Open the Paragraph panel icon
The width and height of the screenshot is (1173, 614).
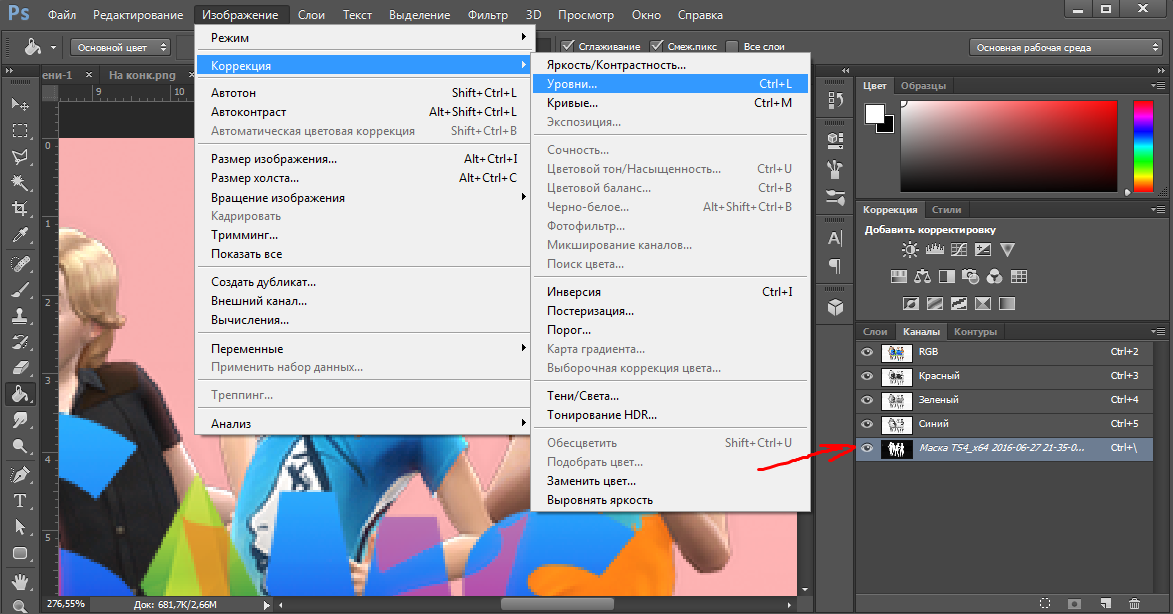(x=836, y=265)
